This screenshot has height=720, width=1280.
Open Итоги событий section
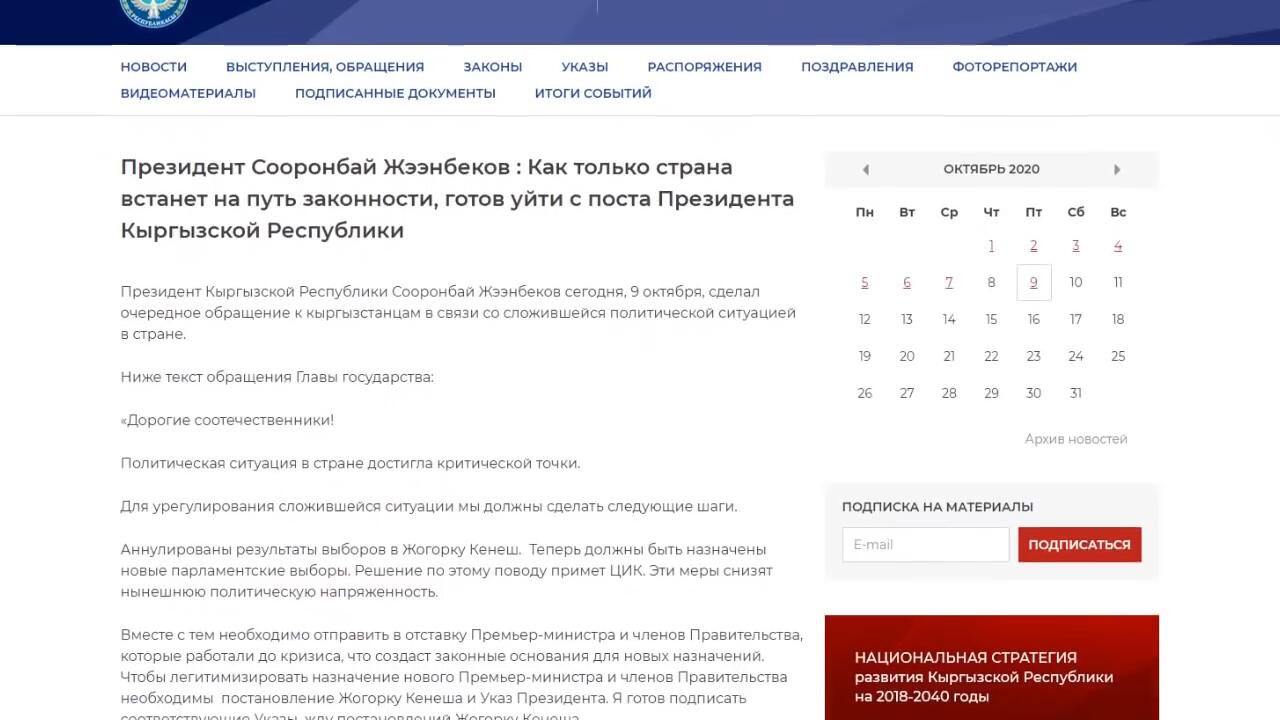(x=593, y=93)
